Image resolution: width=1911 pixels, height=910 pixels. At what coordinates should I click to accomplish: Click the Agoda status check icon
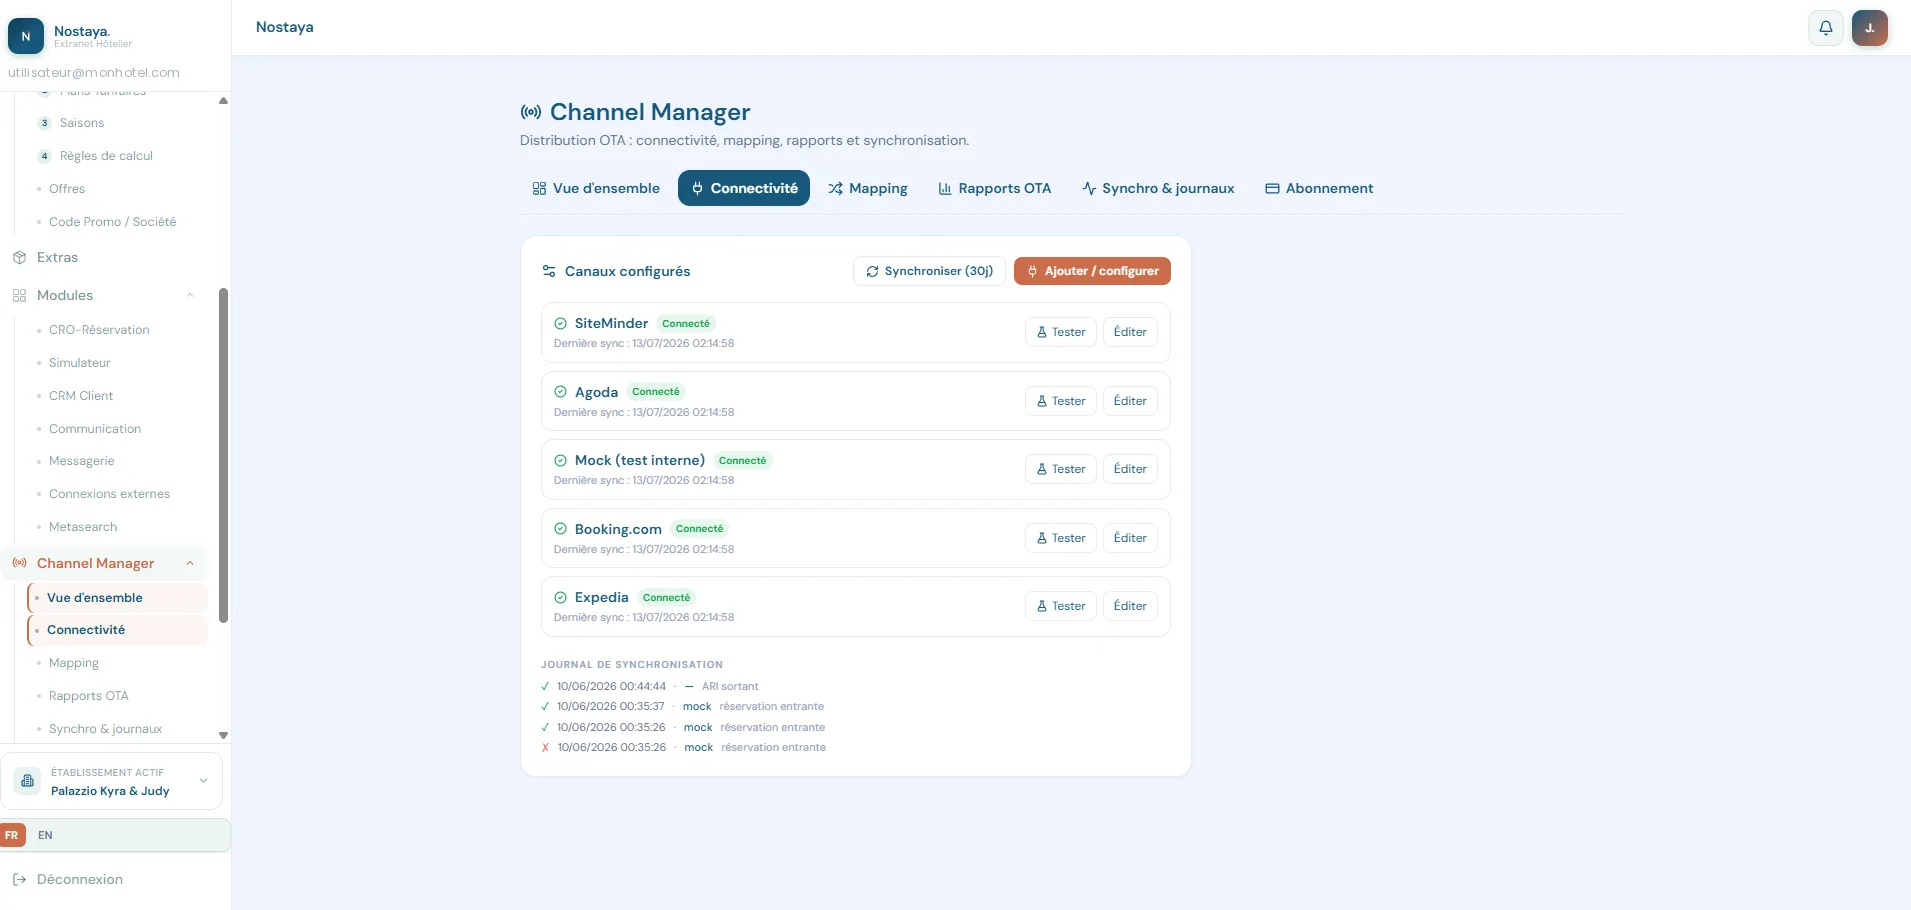tap(560, 392)
